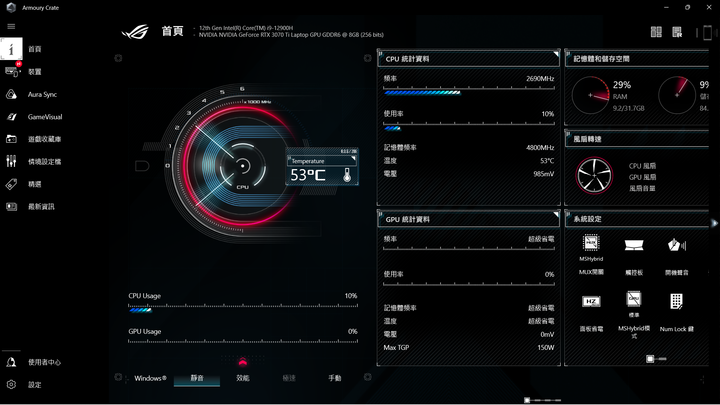Click the 系統設定 panel header

point(637,219)
